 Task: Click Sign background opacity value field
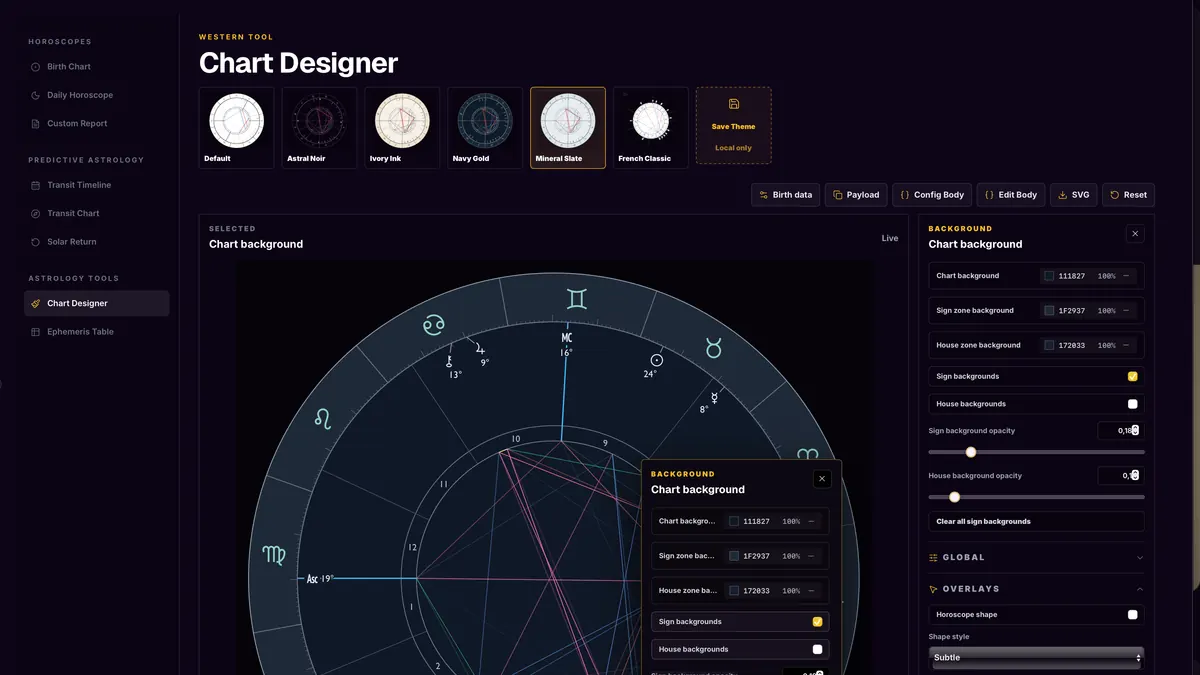[1120, 431]
